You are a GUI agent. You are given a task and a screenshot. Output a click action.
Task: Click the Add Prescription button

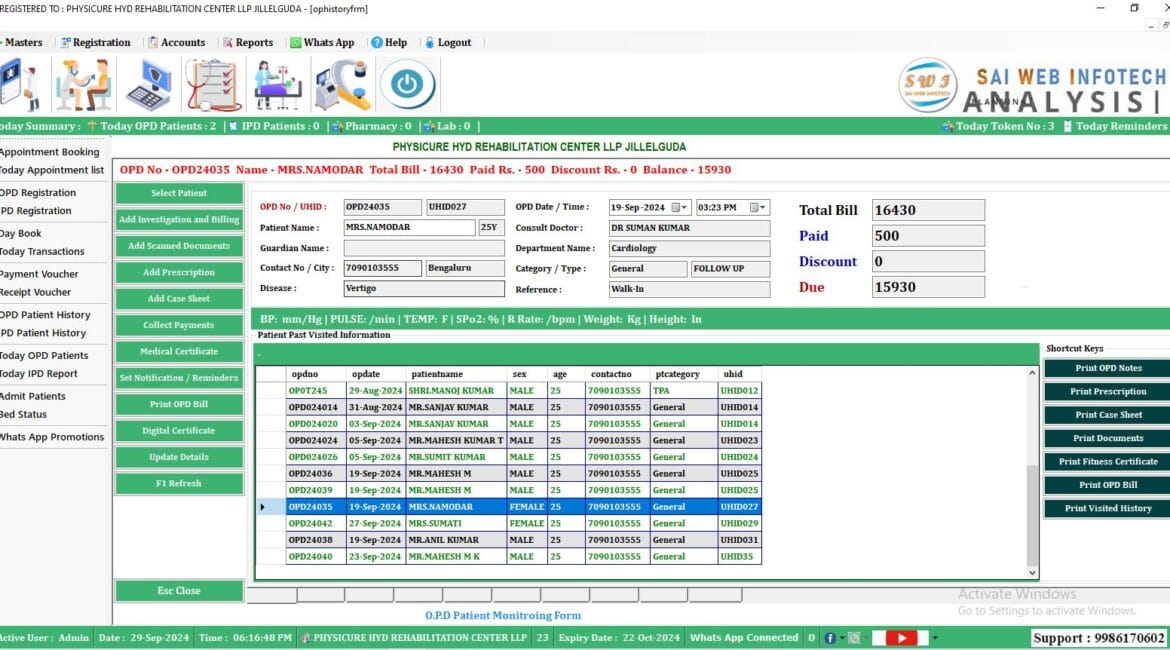click(x=178, y=272)
